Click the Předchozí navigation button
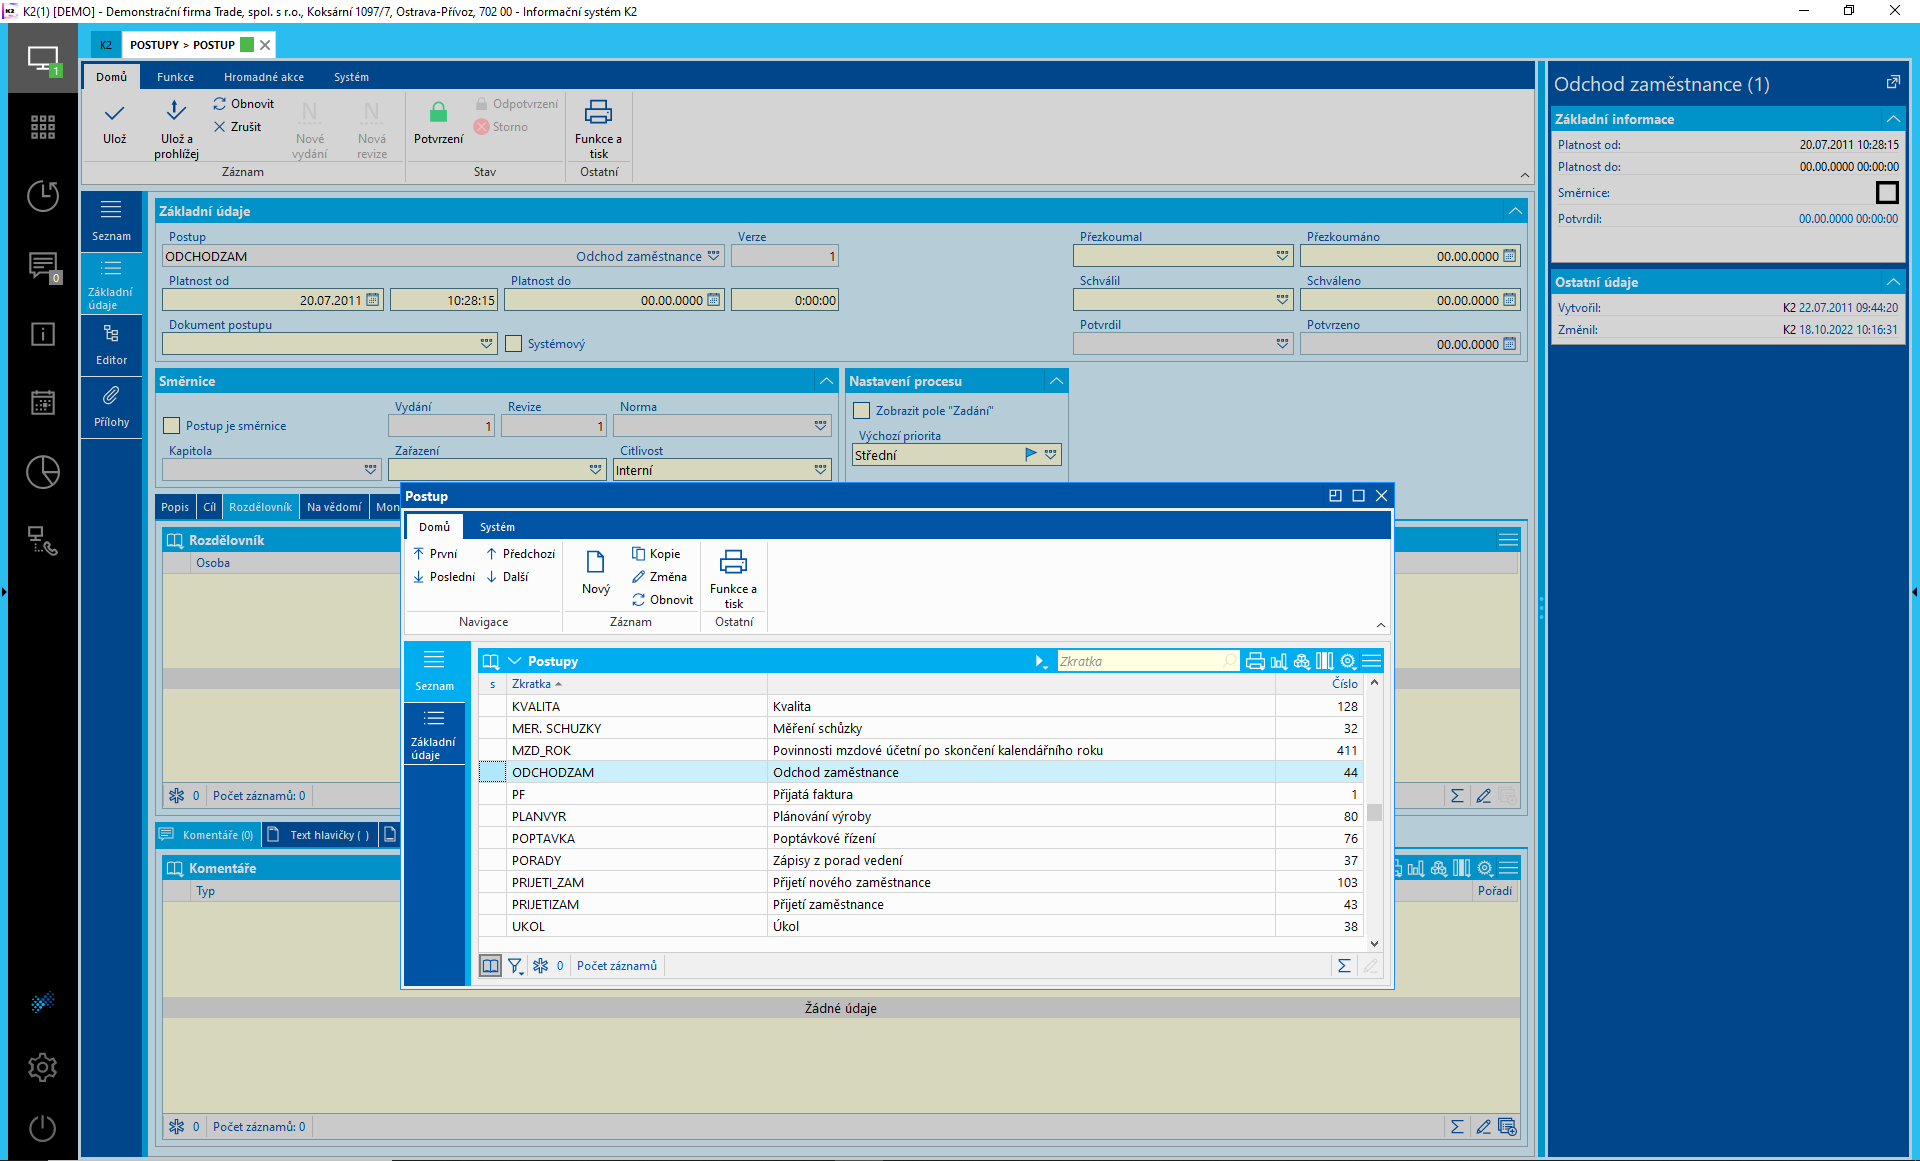Screen dimensions: 1920x1161 coord(520,554)
